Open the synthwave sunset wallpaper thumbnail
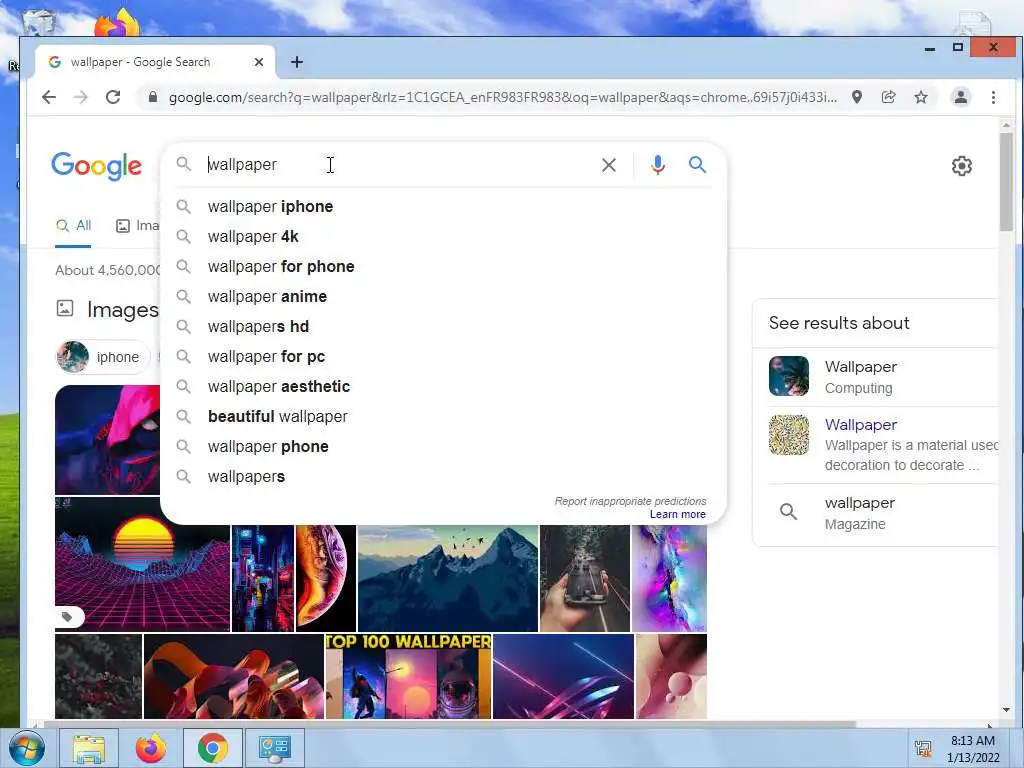 pyautogui.click(x=142, y=564)
